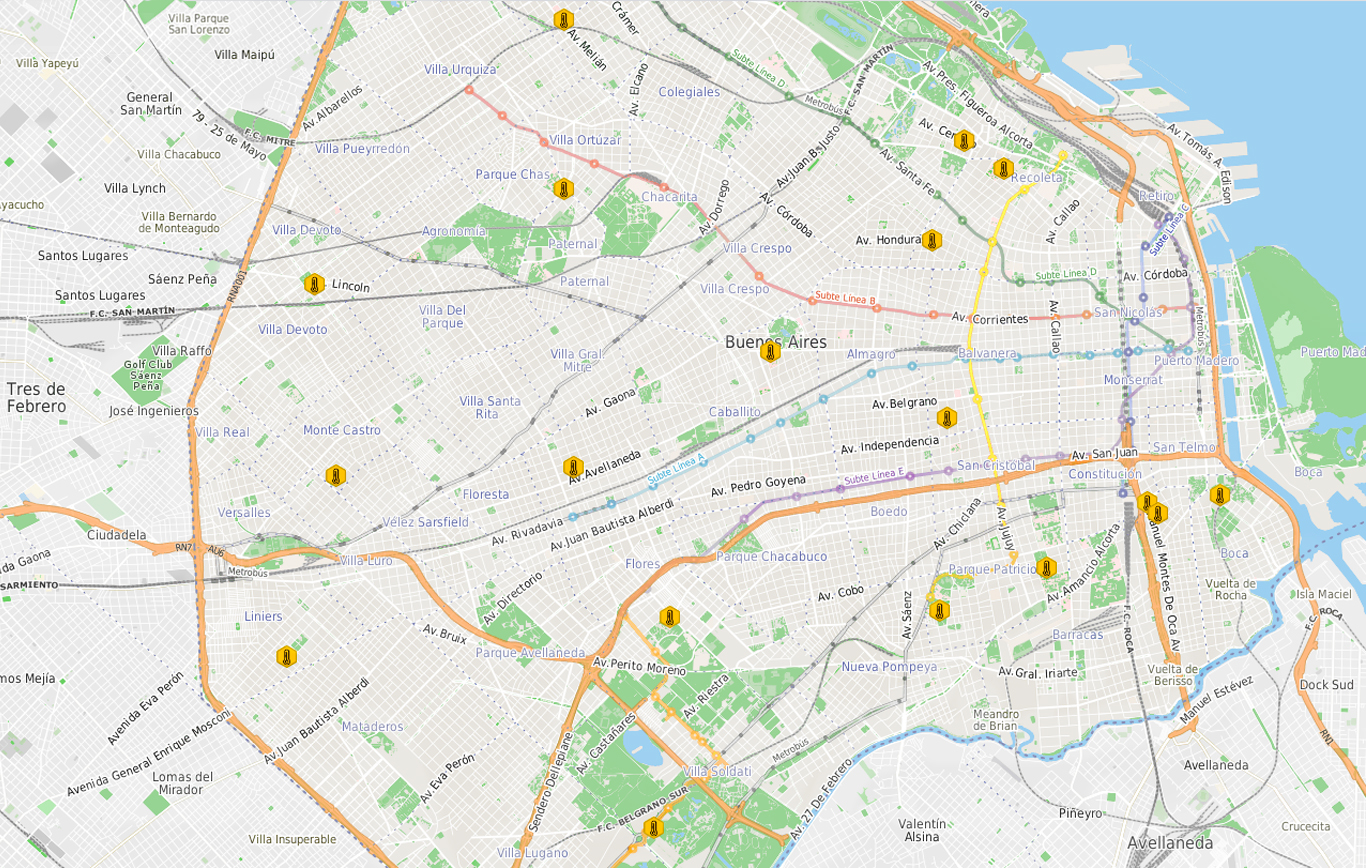Click the Buenos Aires city label
The height and width of the screenshot is (868, 1366).
776,342
